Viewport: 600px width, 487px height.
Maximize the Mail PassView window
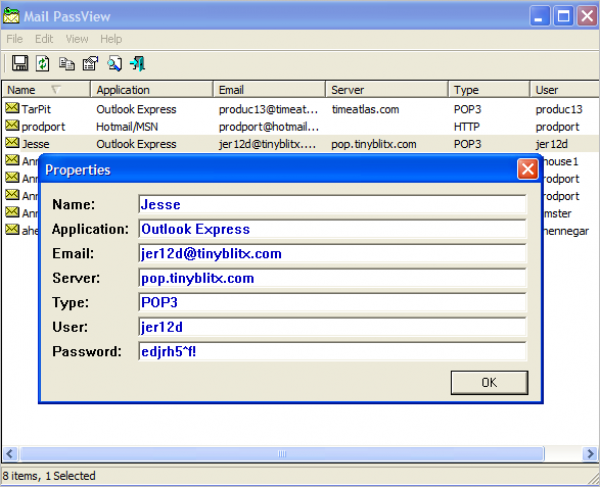tap(563, 16)
